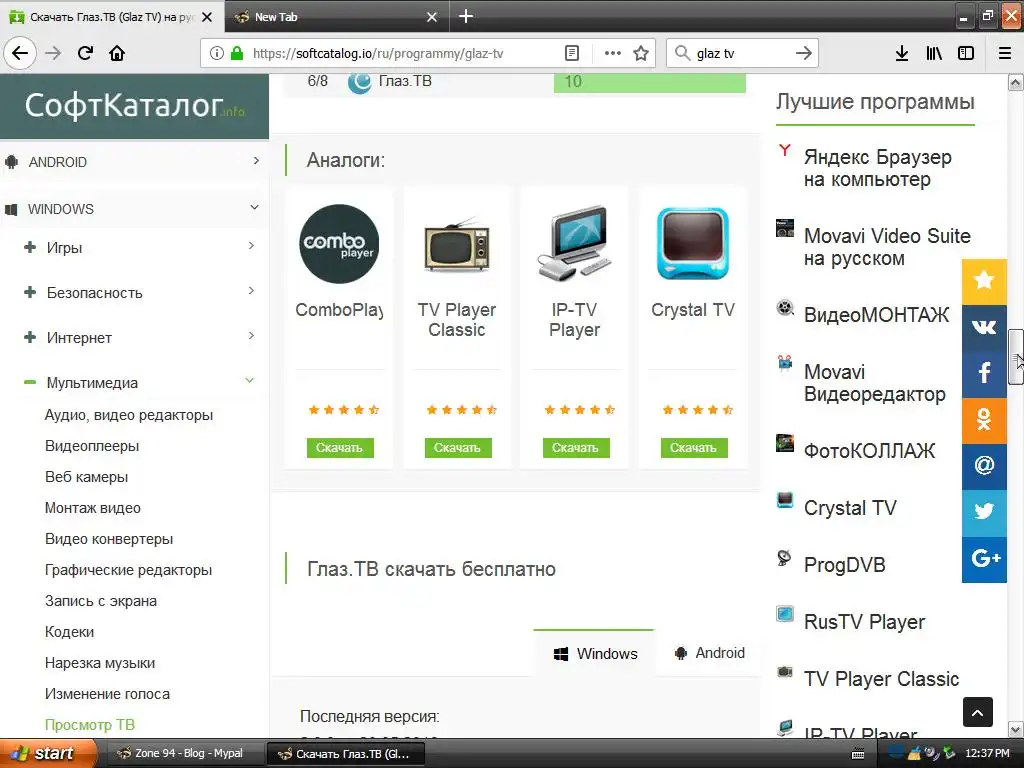This screenshot has height=768, width=1024.
Task: Add page to favorites star button
Action: click(984, 281)
